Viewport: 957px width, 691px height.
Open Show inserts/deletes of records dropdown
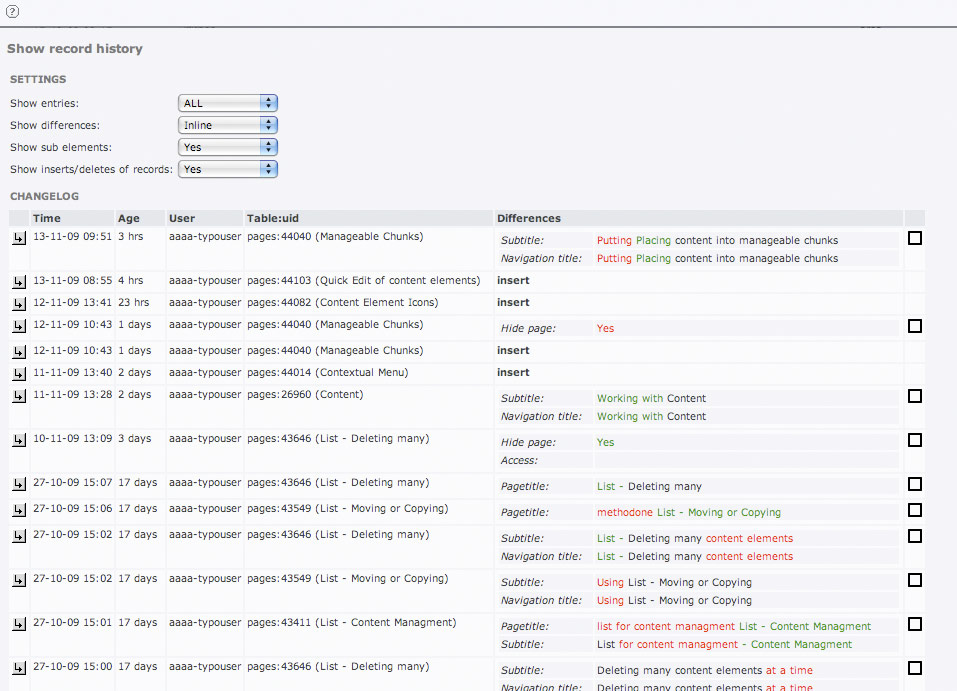point(227,169)
